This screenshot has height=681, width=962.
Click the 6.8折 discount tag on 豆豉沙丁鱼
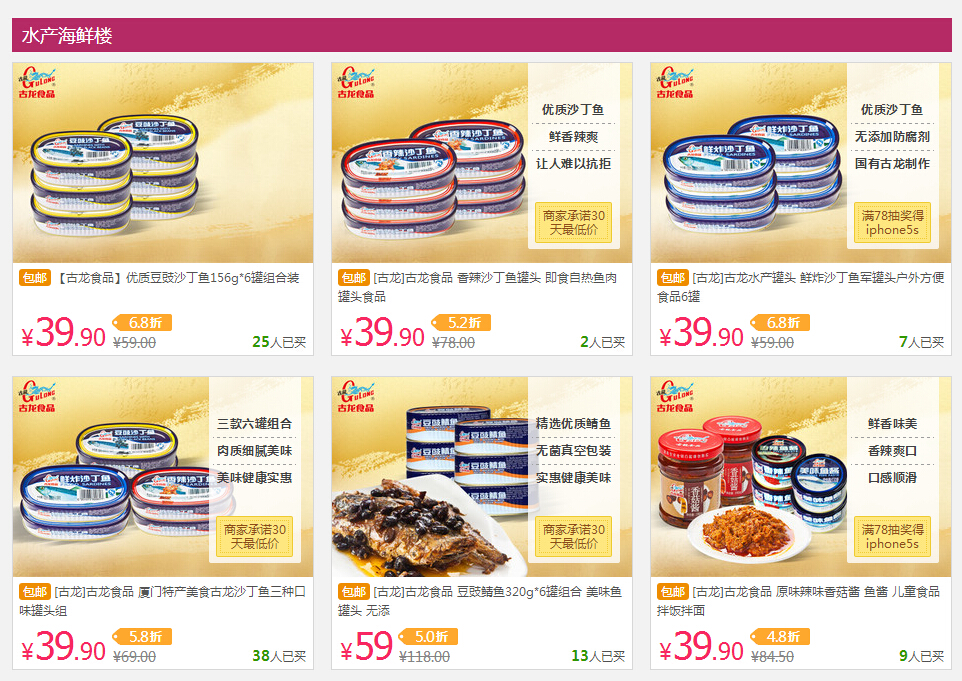click(x=142, y=323)
